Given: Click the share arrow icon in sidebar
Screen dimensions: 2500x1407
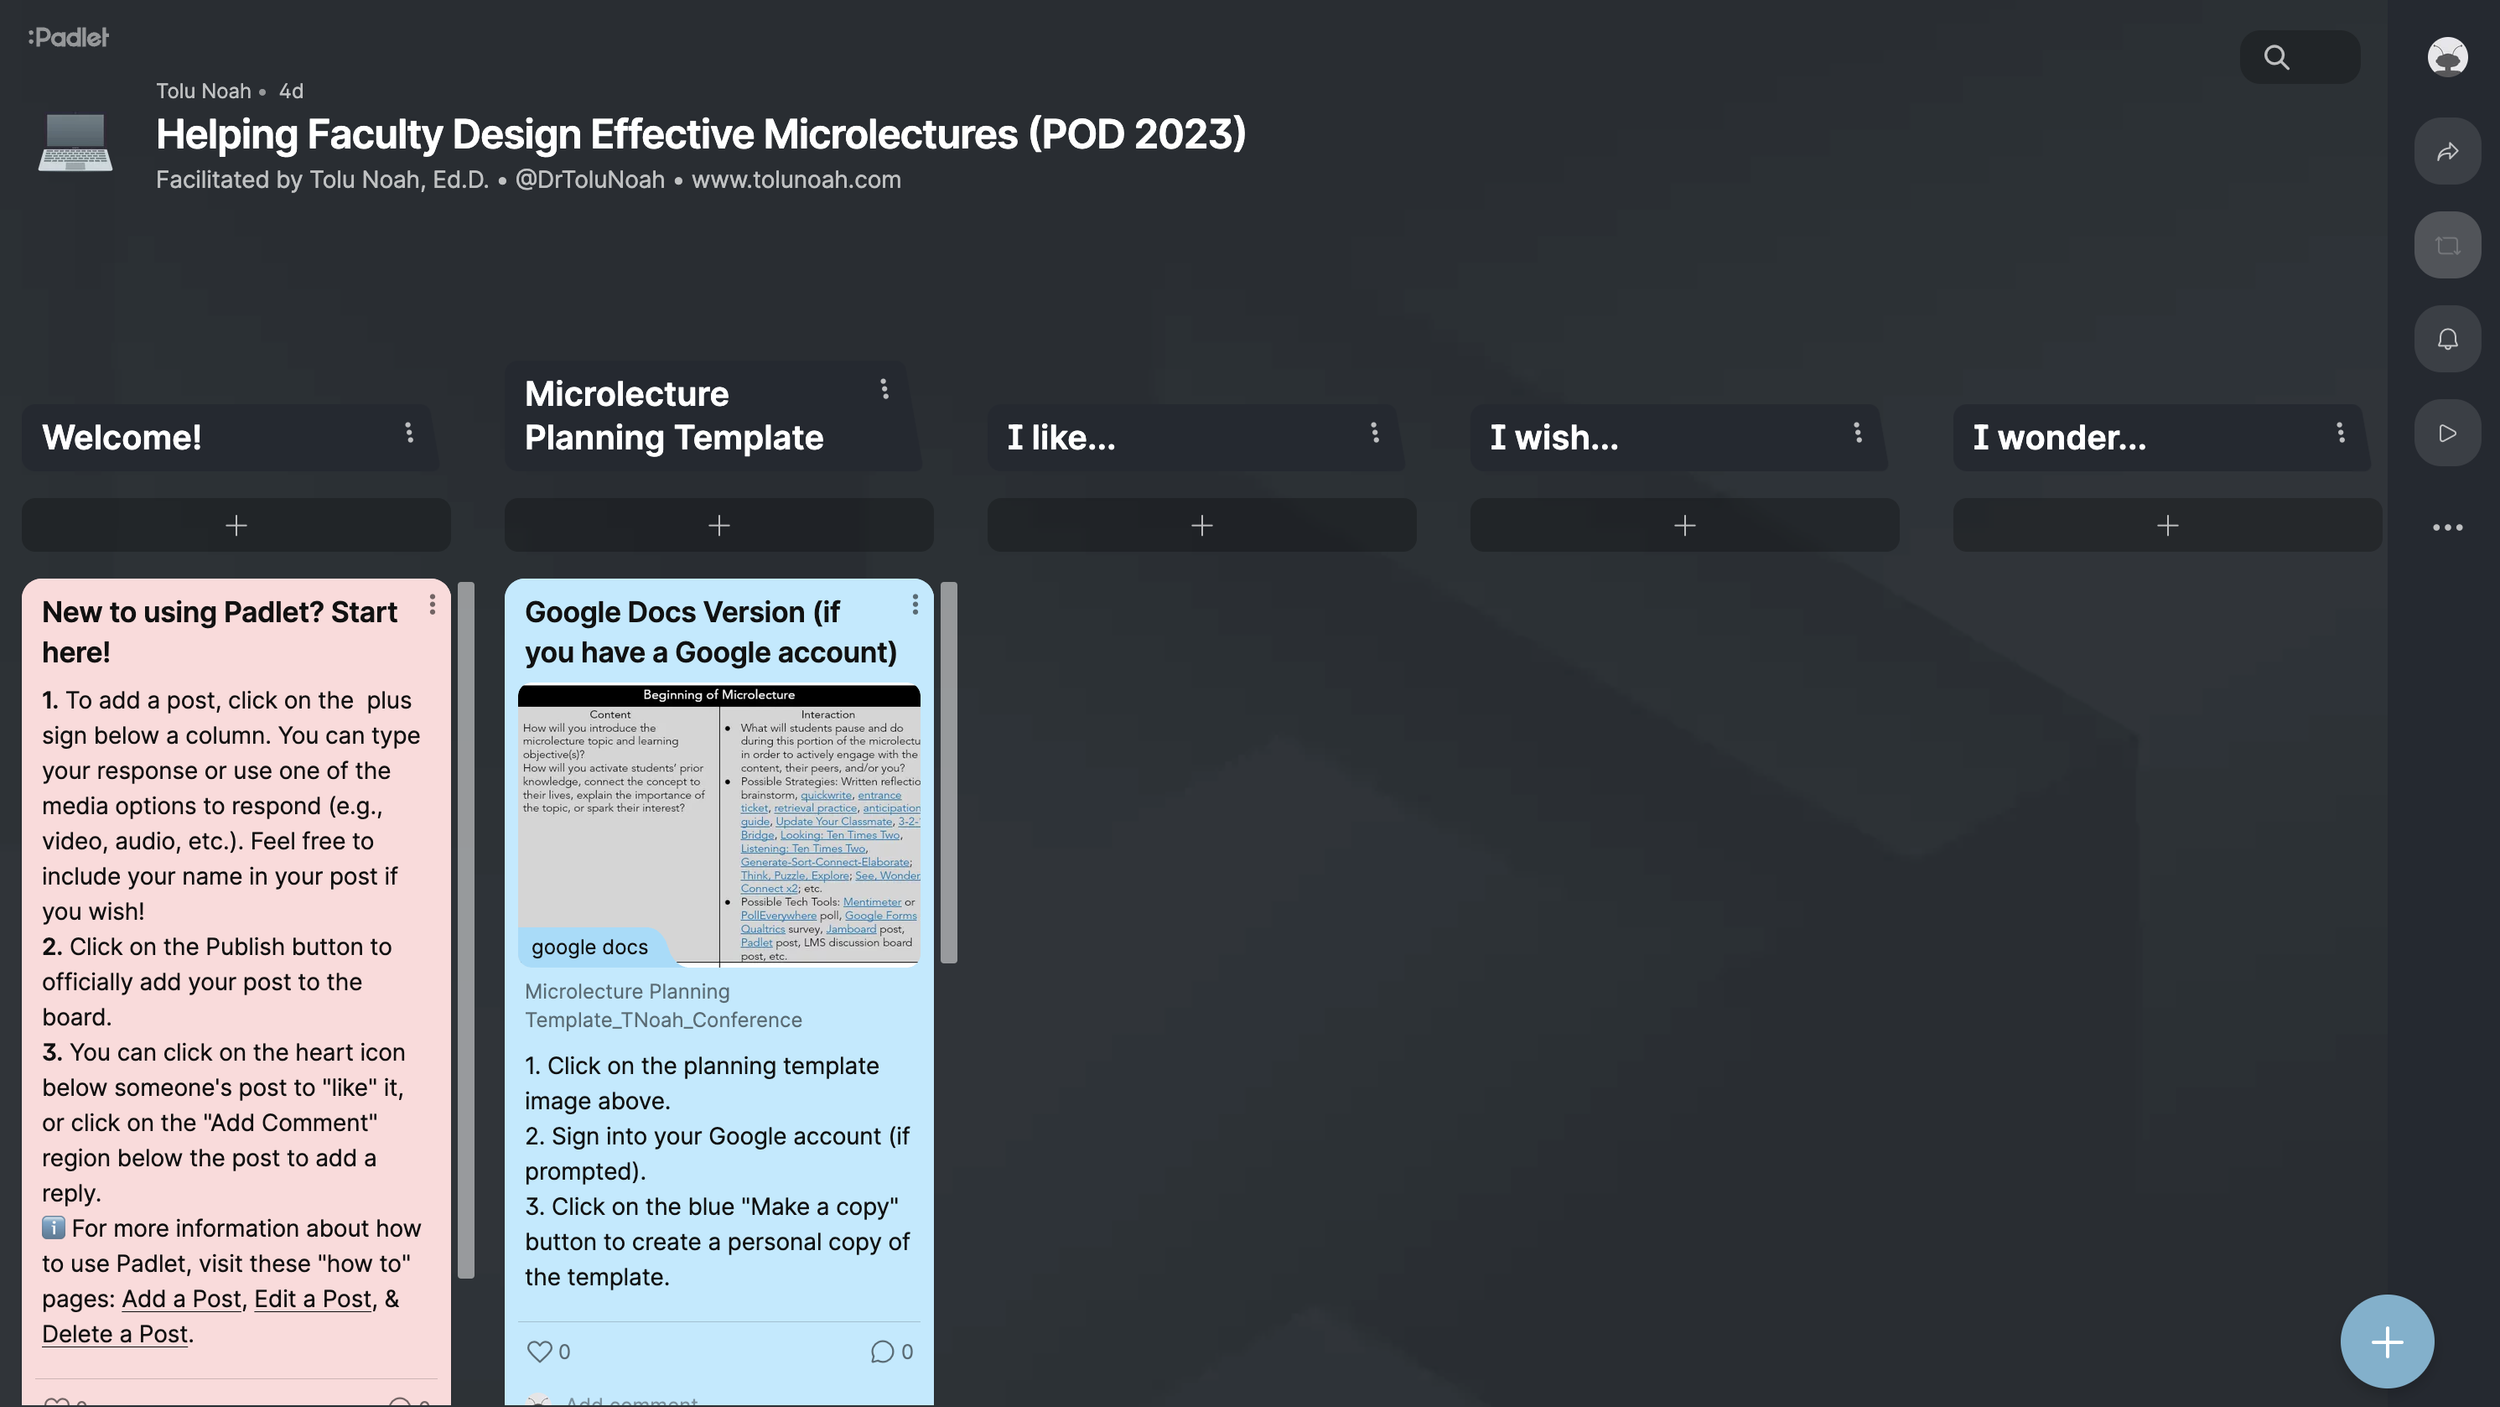Looking at the screenshot, I should (2446, 152).
